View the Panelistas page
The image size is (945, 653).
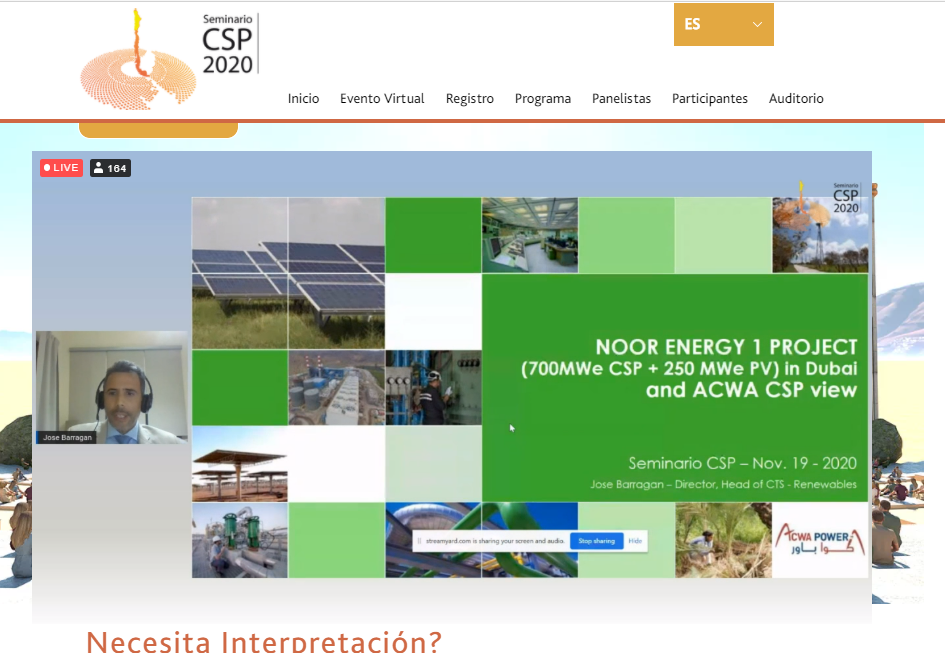click(x=621, y=98)
